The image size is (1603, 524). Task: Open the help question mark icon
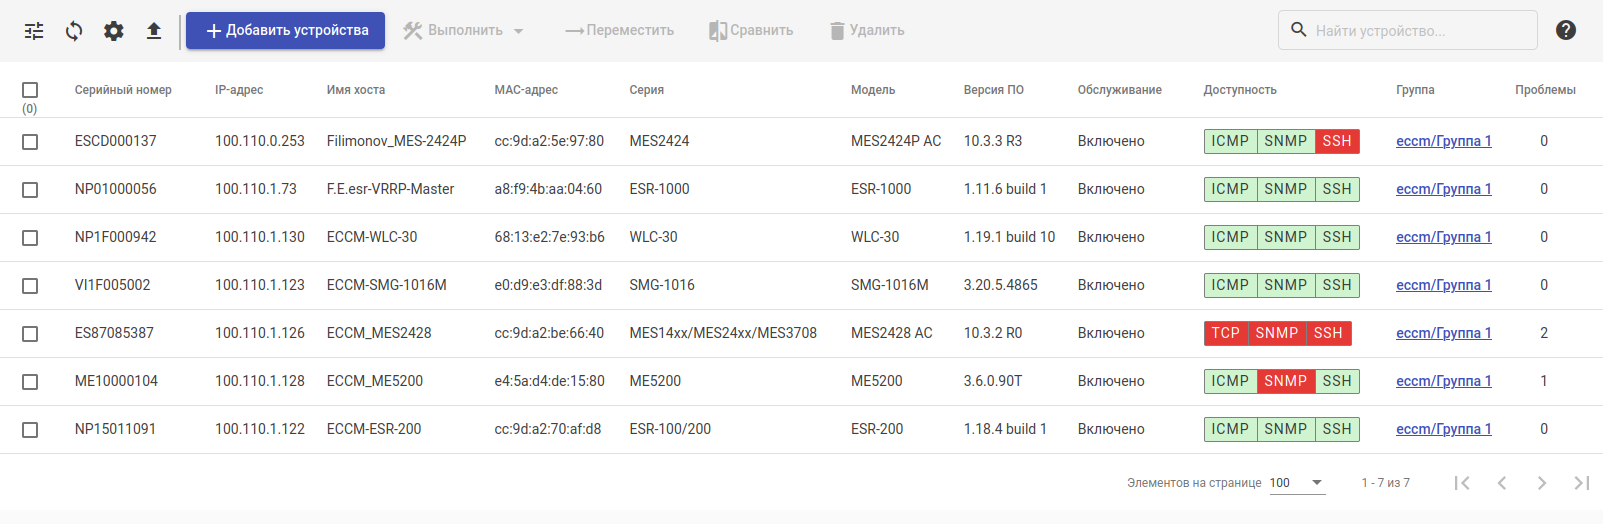tap(1566, 30)
